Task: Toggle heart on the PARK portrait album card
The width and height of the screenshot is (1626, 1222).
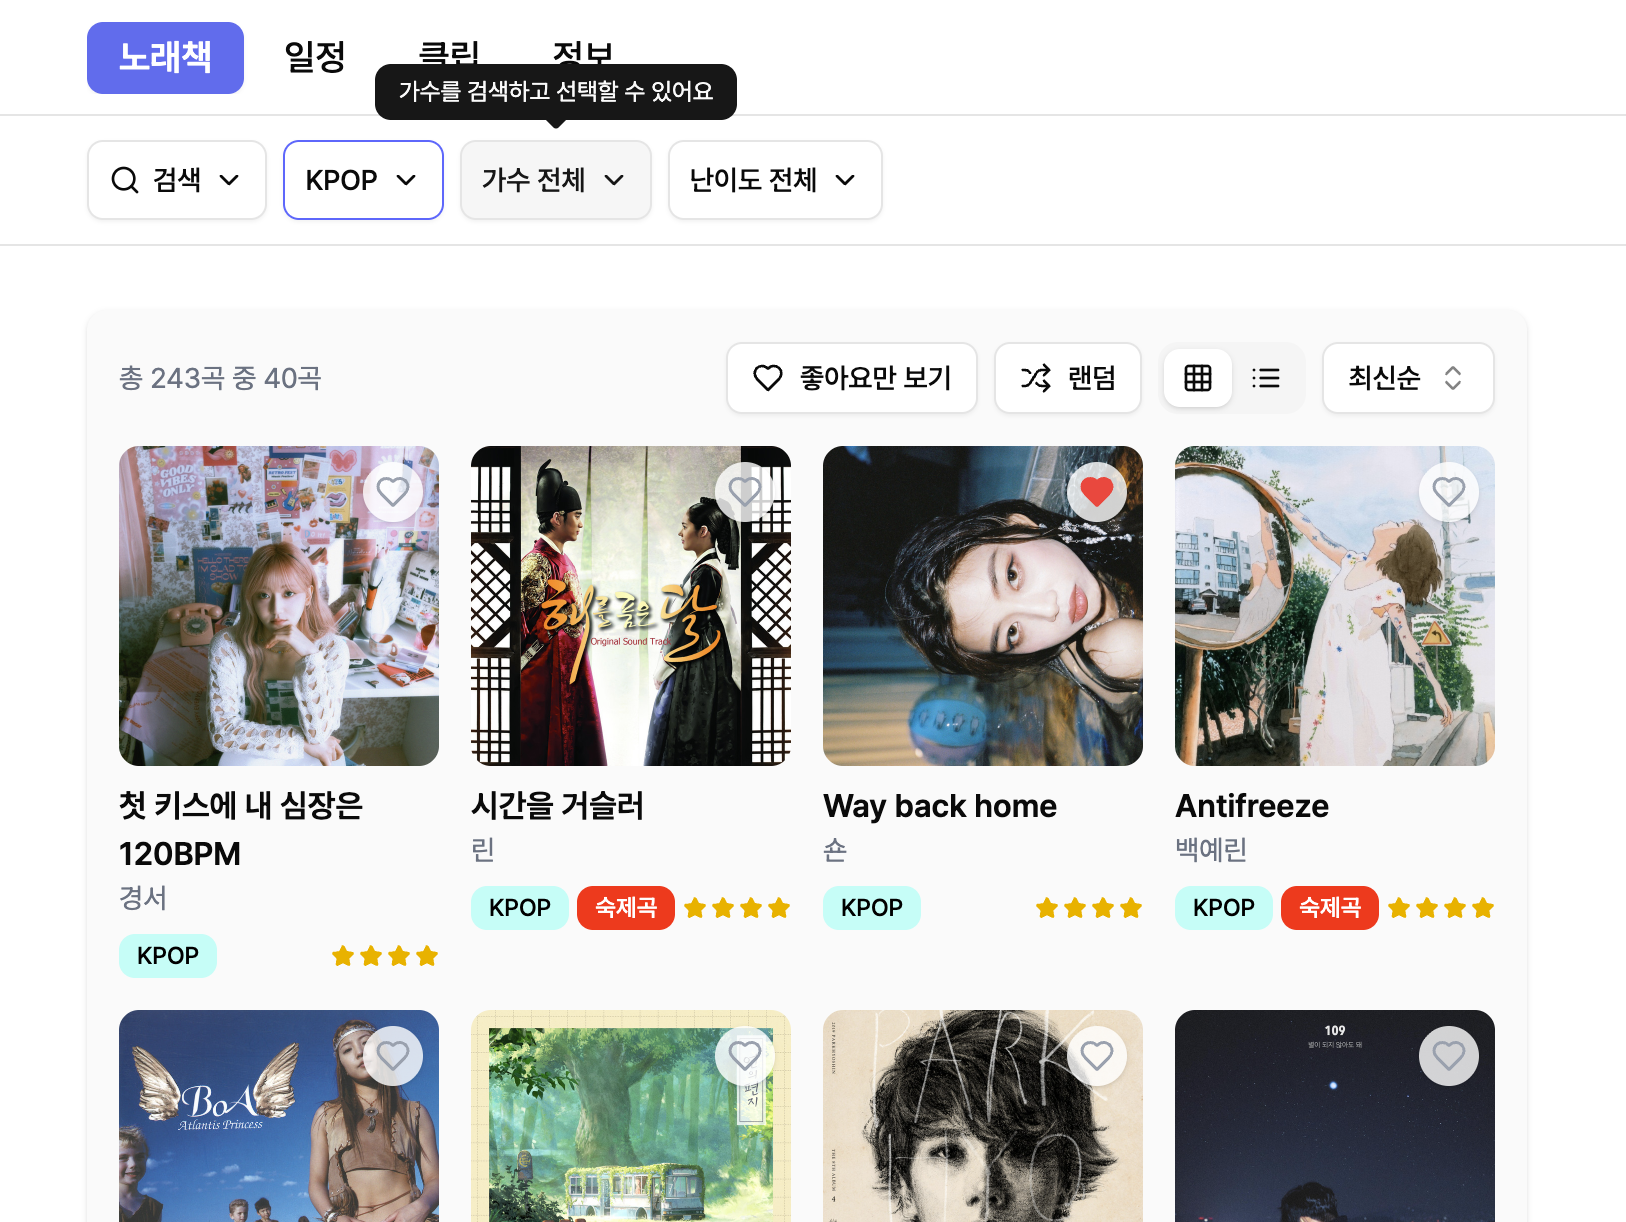Action: click(x=1097, y=1056)
